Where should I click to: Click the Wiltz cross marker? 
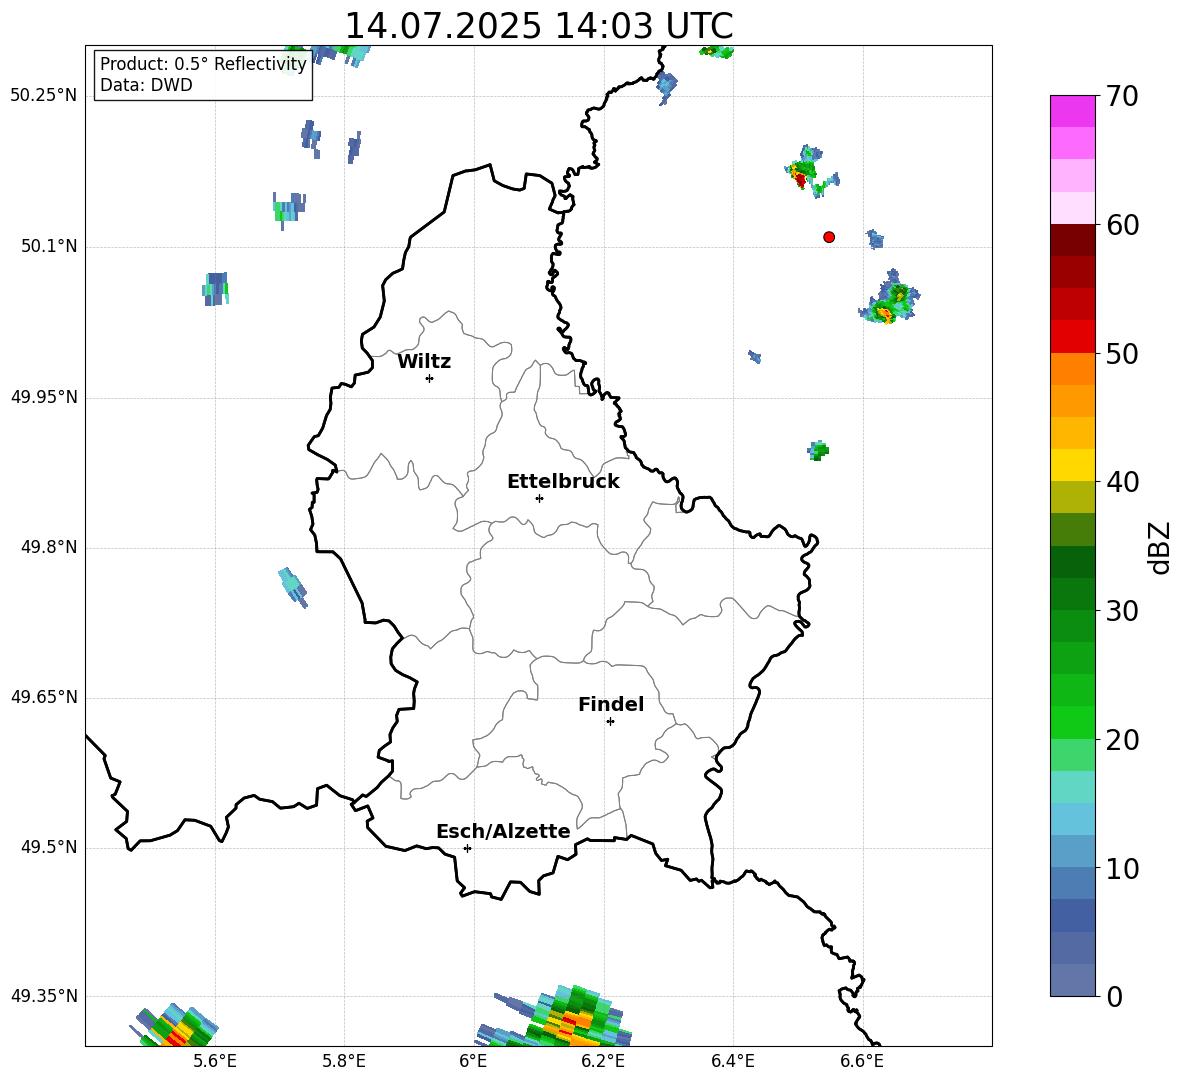429,378
